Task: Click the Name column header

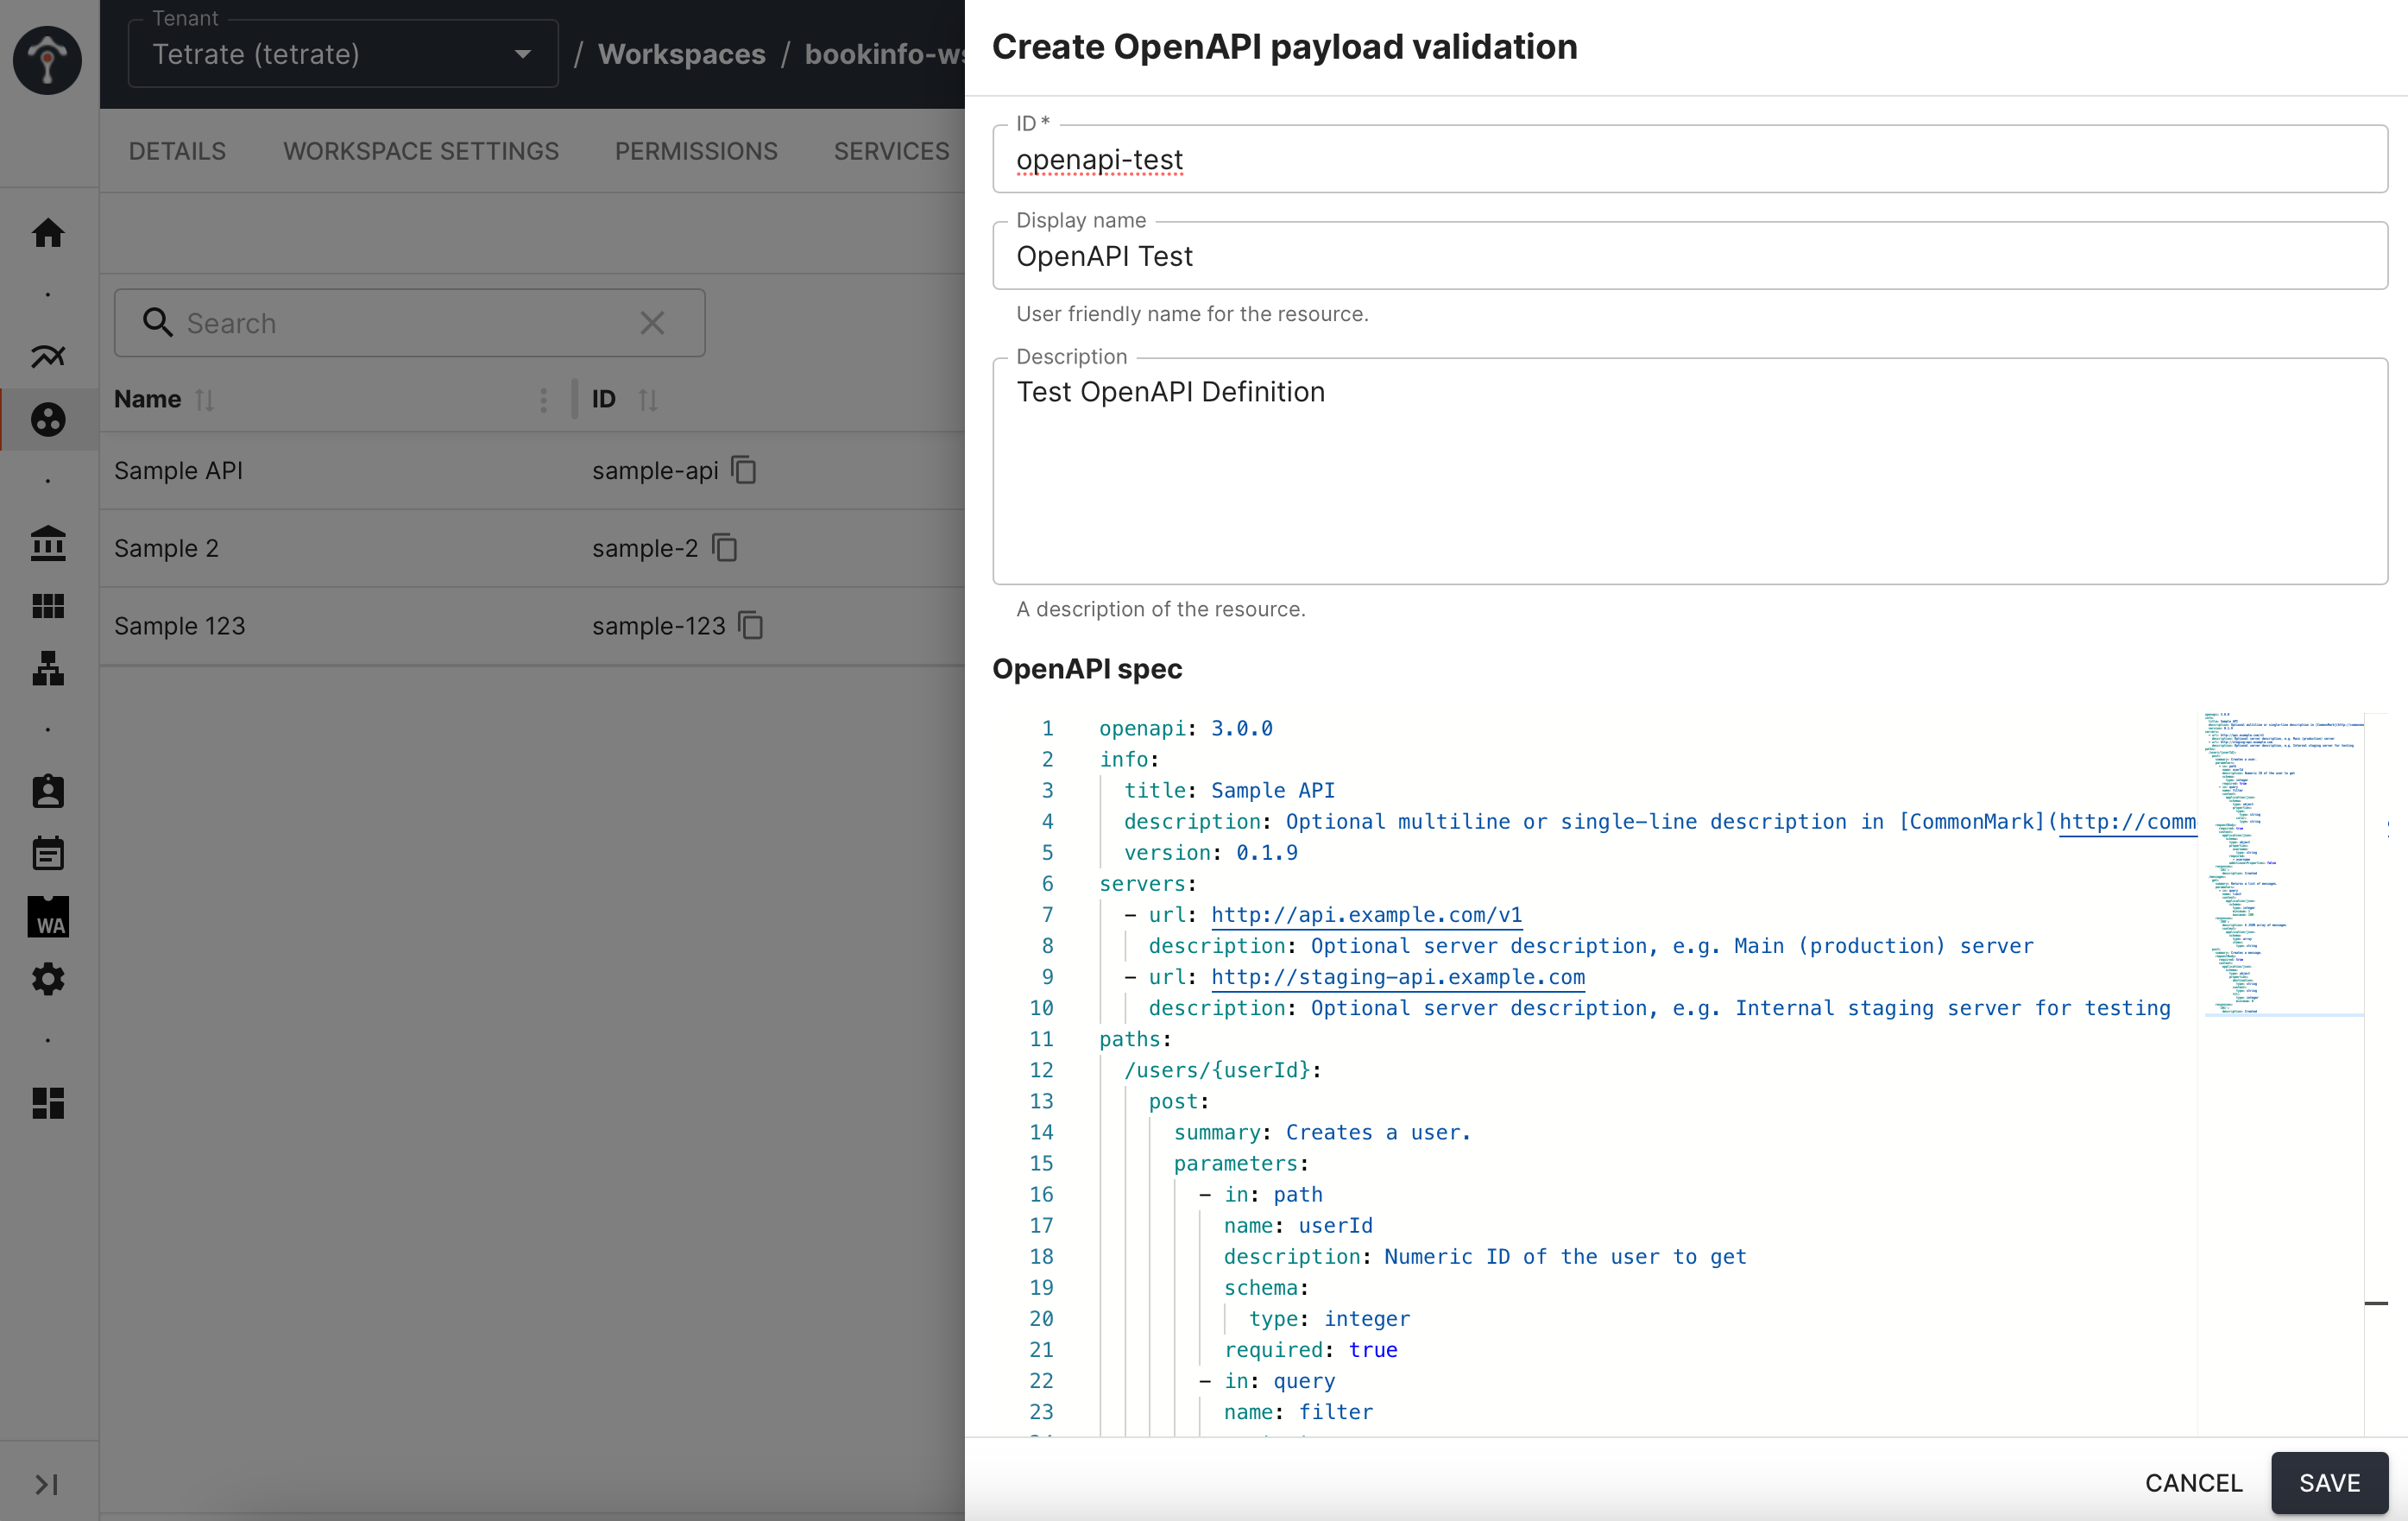Action: (147, 400)
